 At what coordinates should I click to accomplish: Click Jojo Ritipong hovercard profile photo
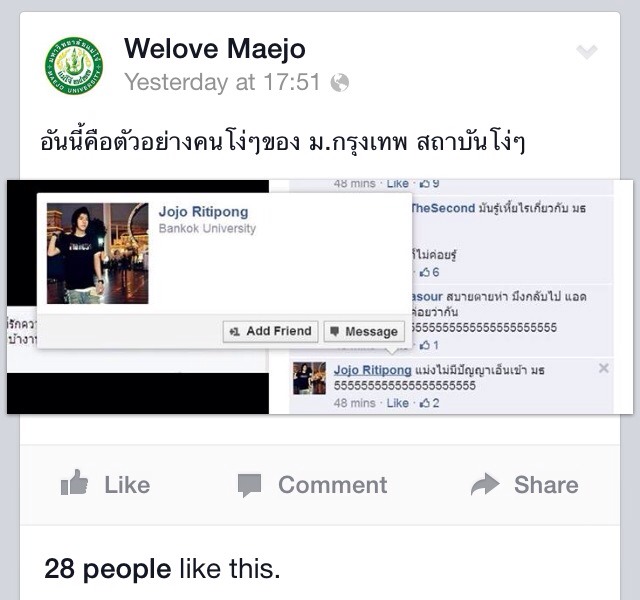[x=98, y=253]
